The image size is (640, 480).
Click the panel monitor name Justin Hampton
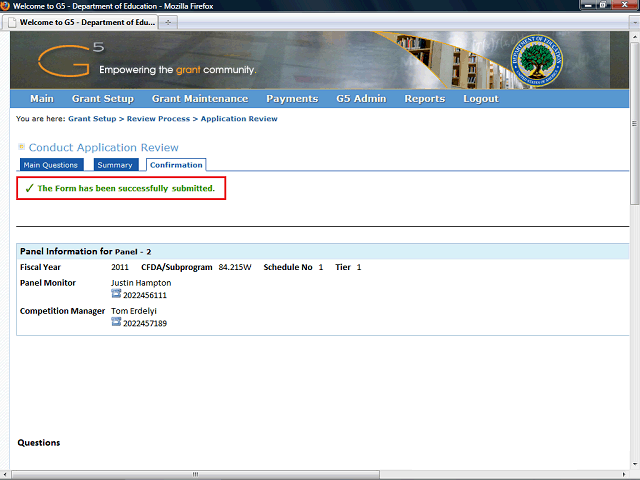click(141, 283)
